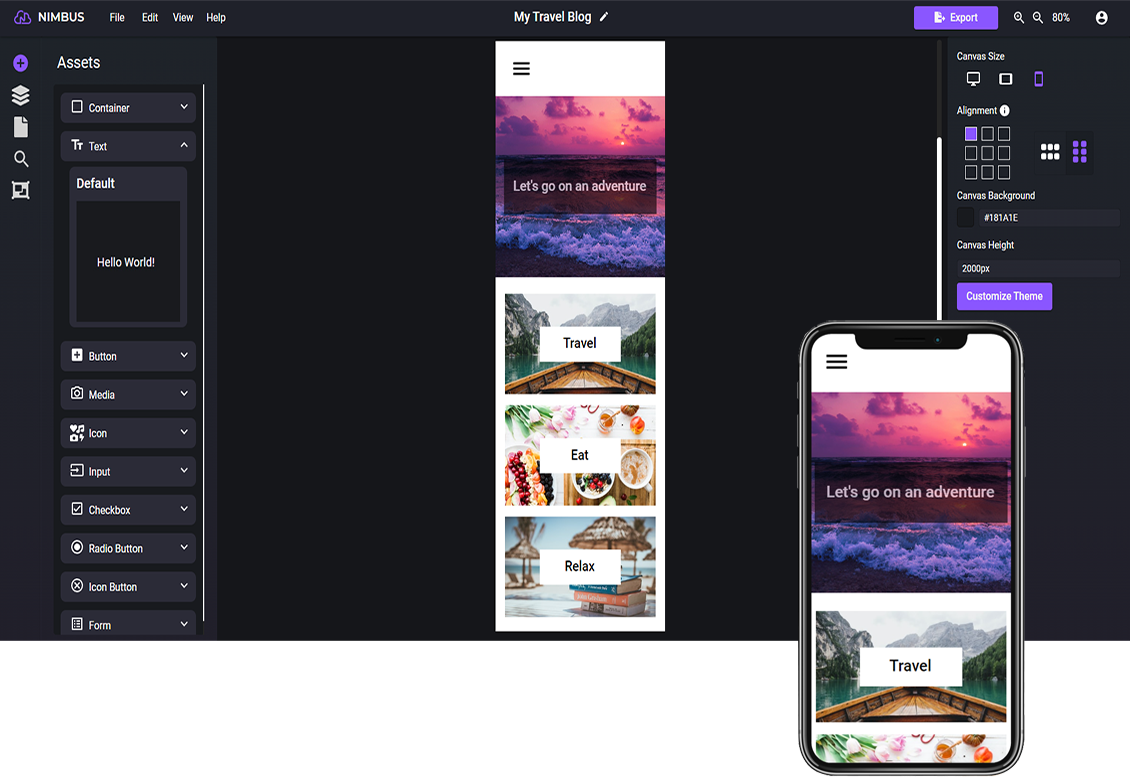This screenshot has height=777, width=1130.
Task: Select the Hello World default text thumbnail
Action: coord(128,262)
